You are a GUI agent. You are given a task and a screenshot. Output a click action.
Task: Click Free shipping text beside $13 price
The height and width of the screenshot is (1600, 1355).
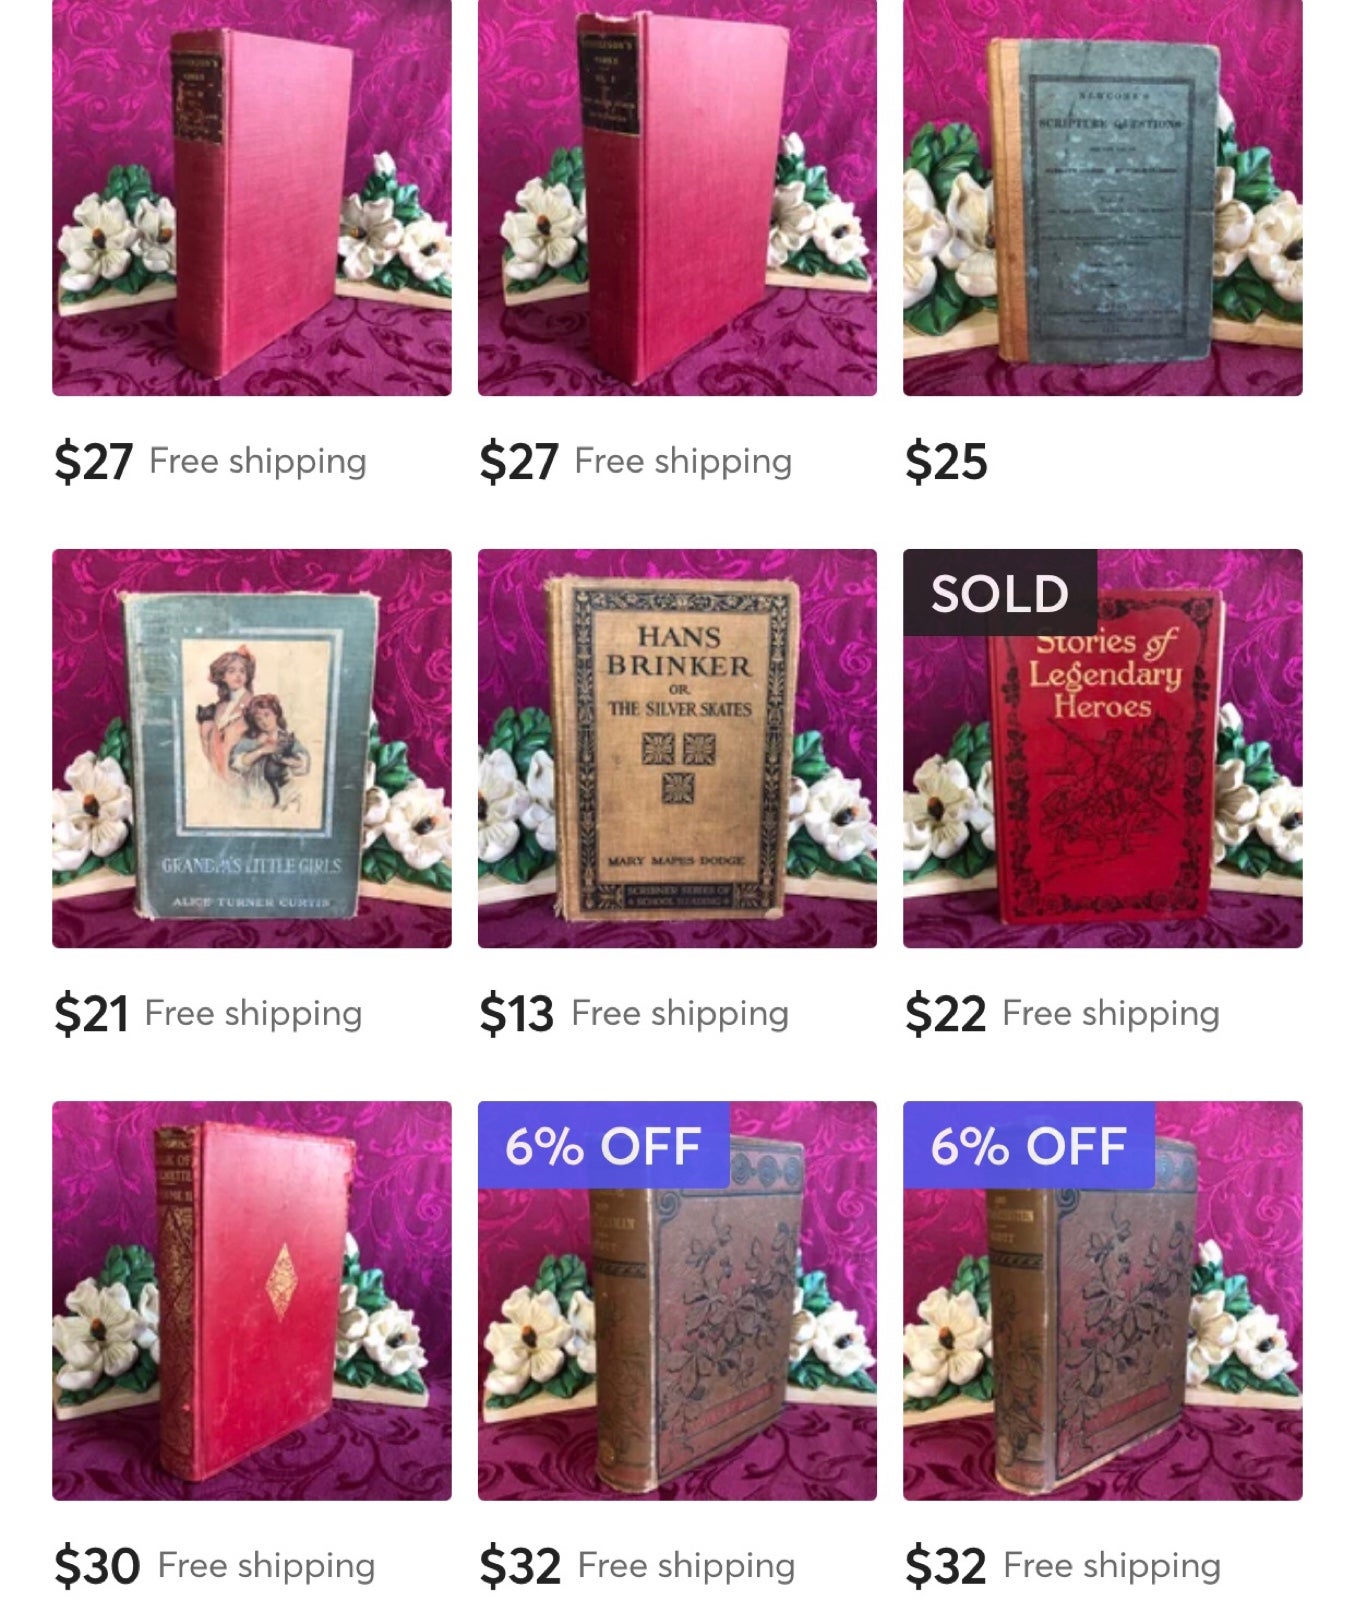[x=680, y=1014]
